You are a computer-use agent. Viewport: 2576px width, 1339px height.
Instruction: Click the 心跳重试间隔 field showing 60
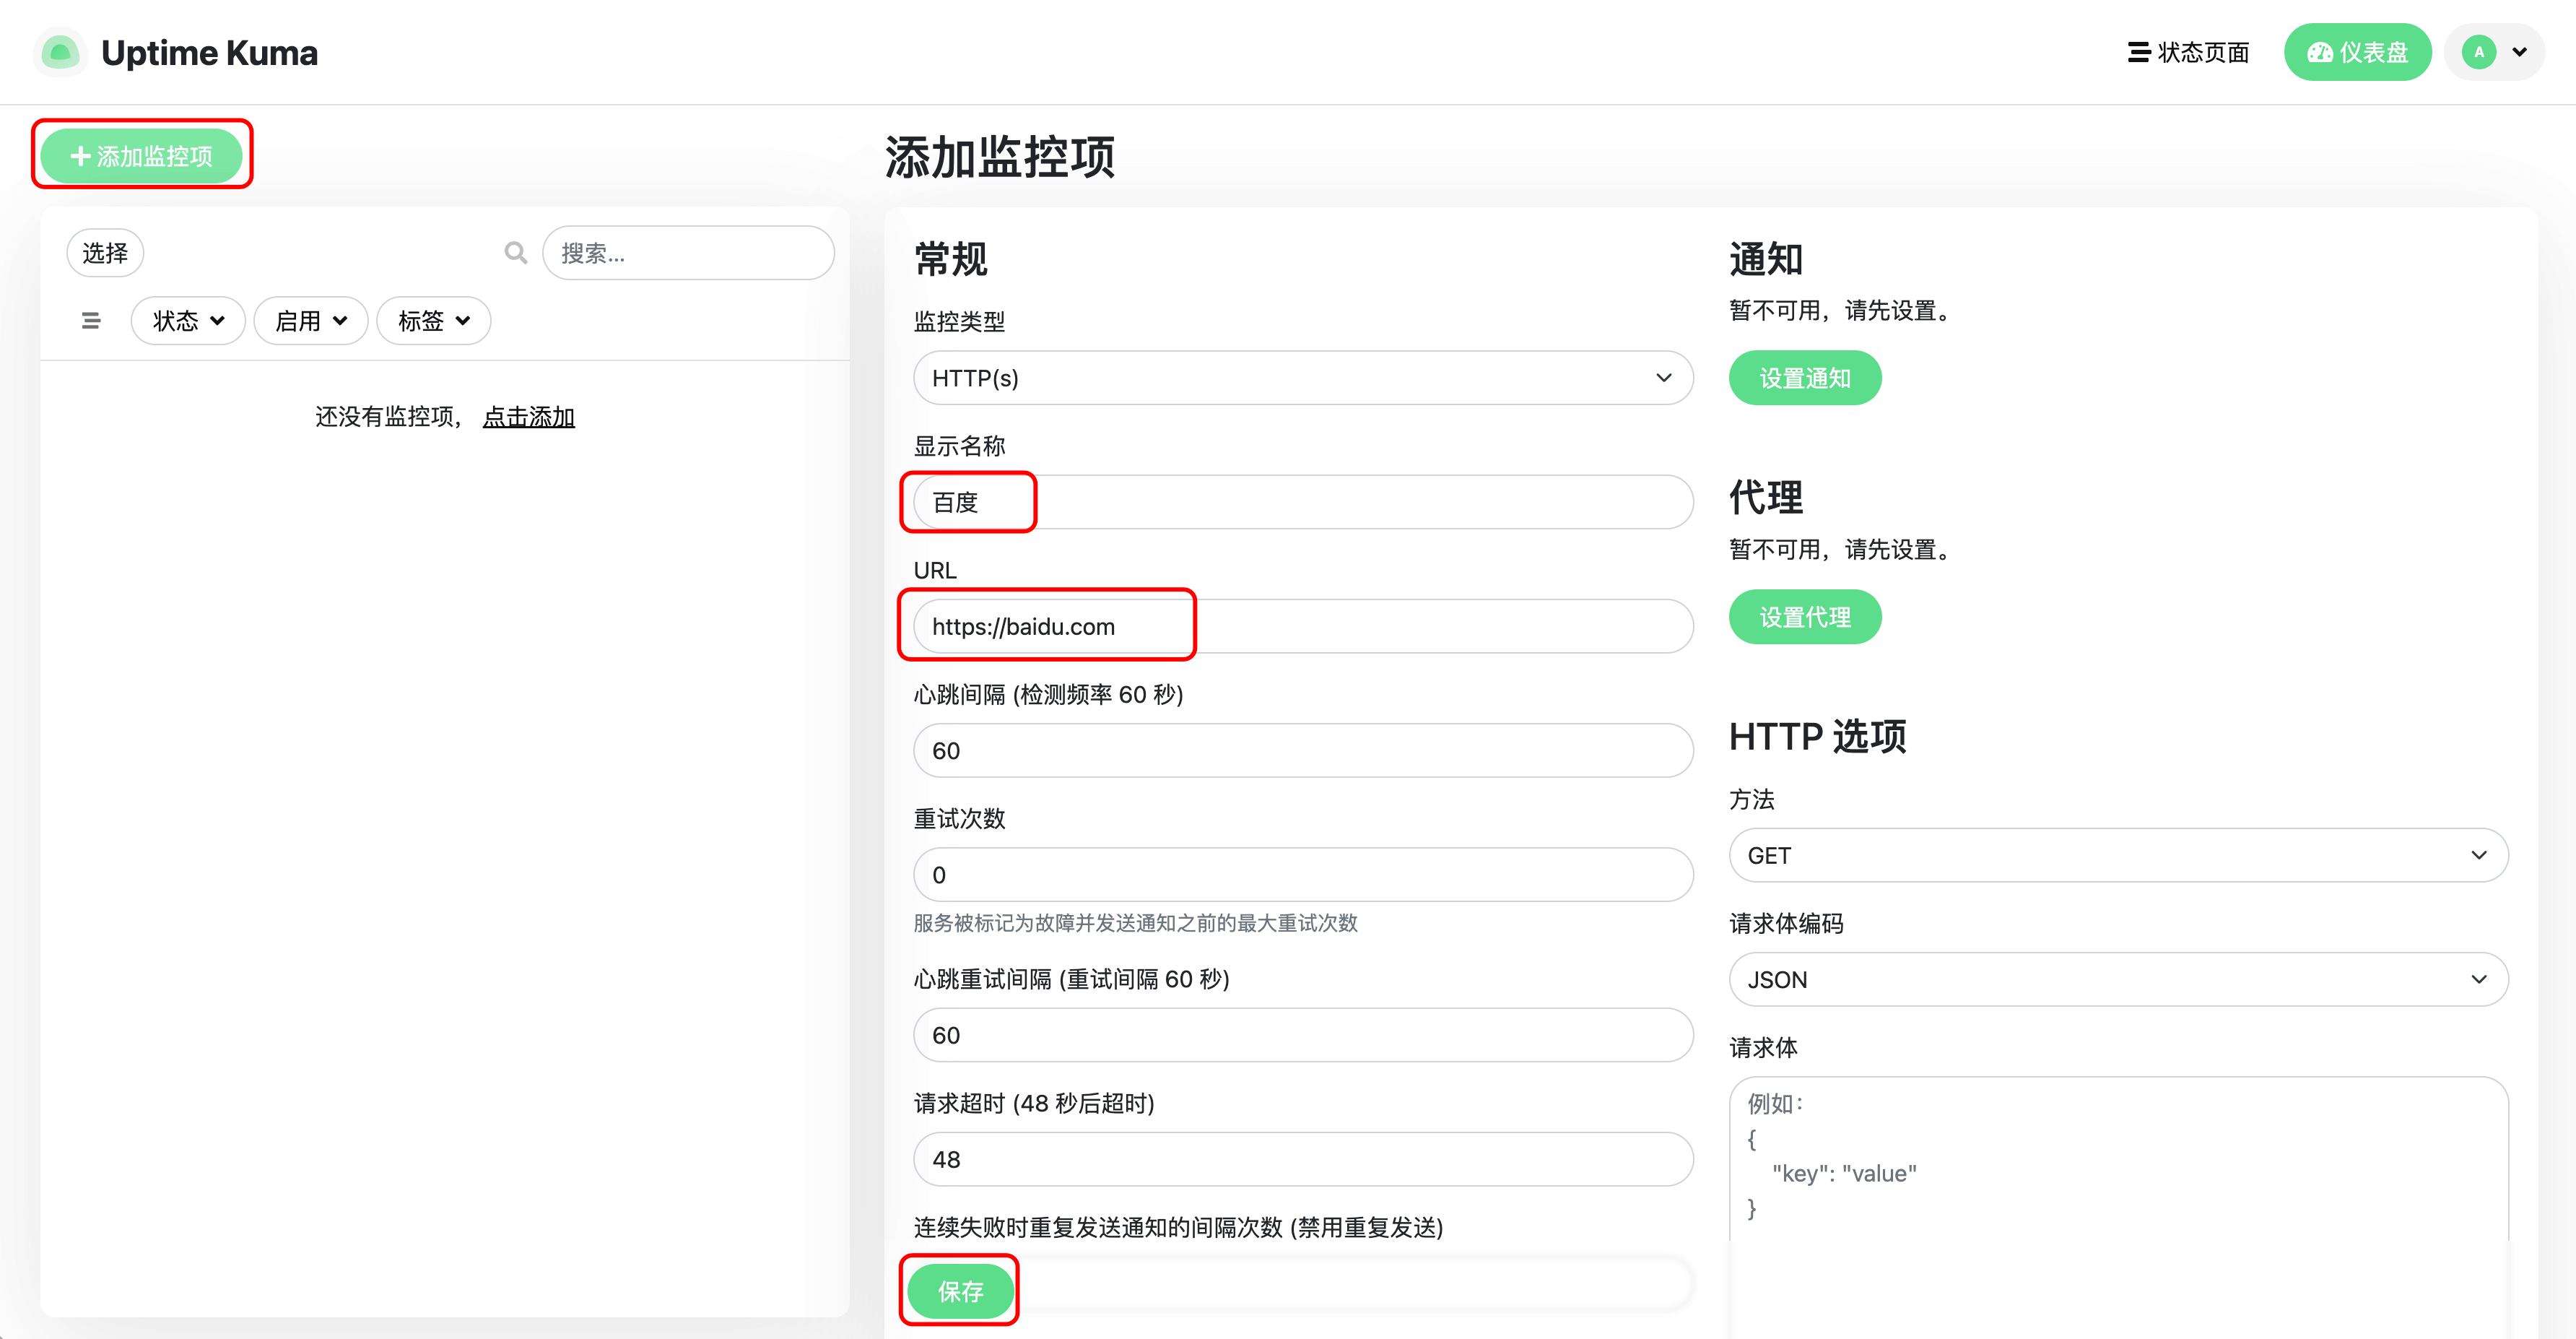1303,1035
